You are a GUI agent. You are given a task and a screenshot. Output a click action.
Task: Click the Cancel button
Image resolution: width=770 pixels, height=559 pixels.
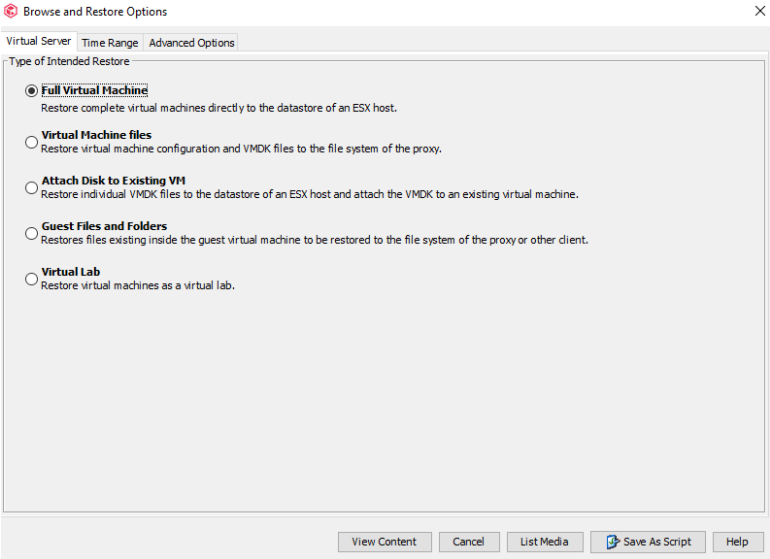[468, 542]
